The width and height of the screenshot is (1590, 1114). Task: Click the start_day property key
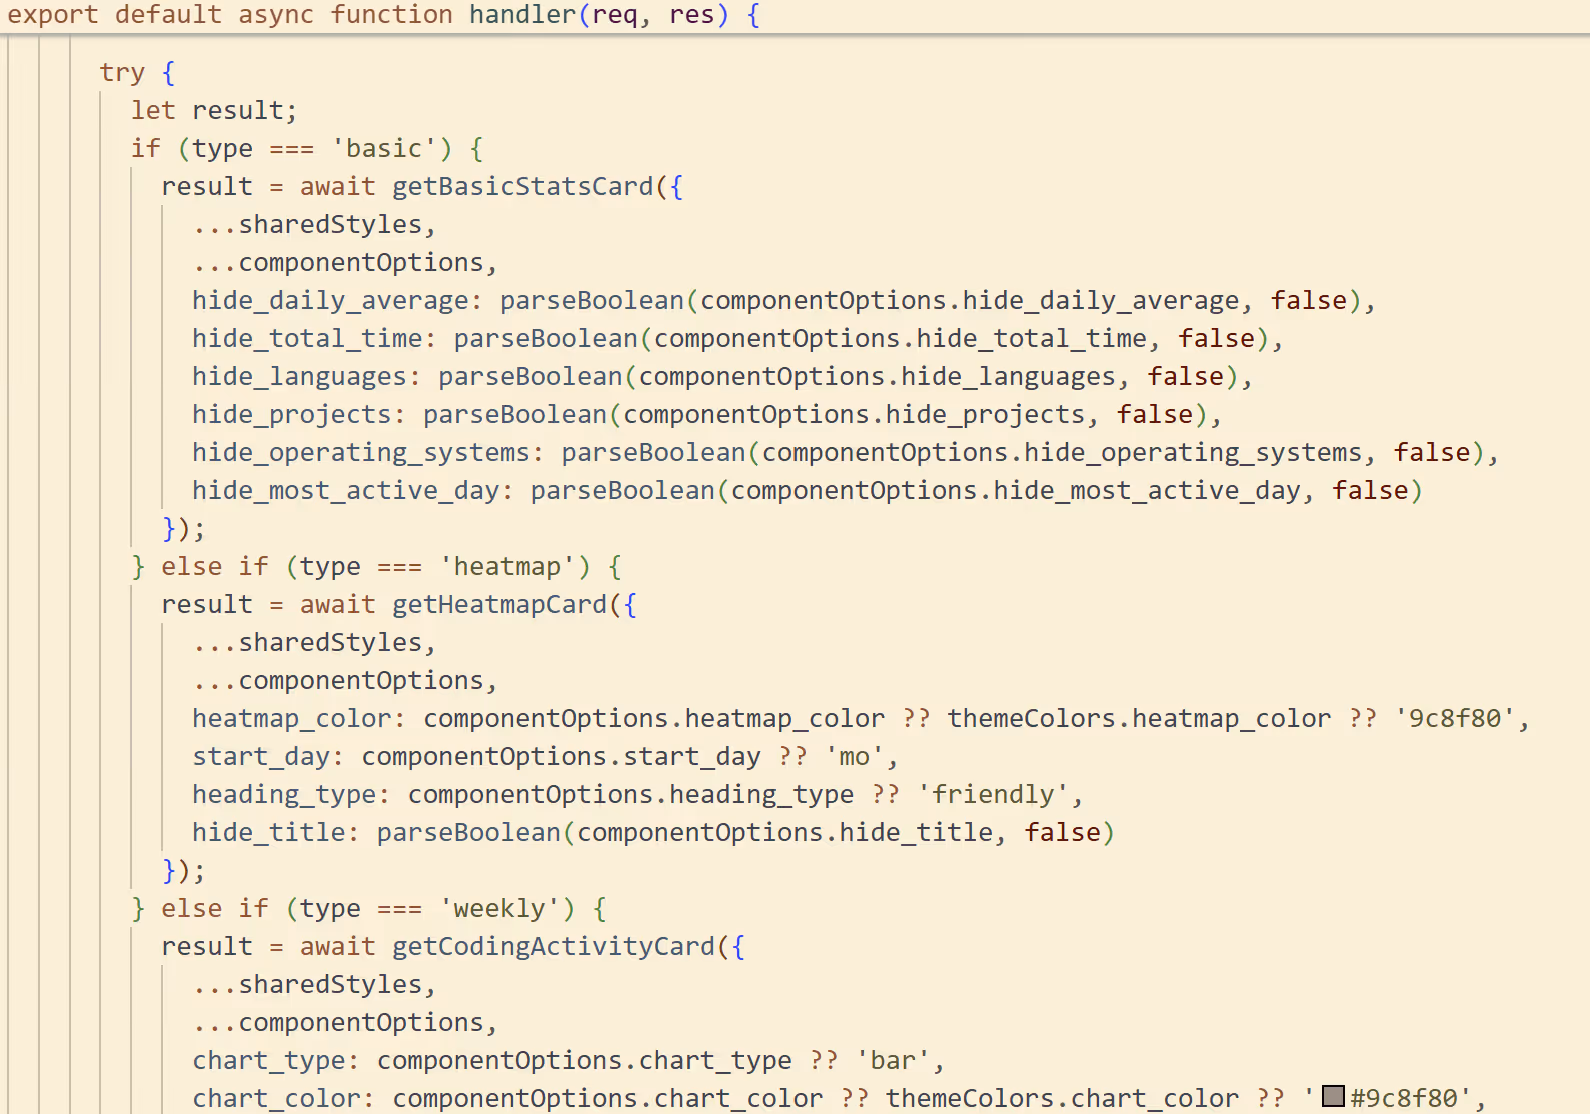point(260,757)
